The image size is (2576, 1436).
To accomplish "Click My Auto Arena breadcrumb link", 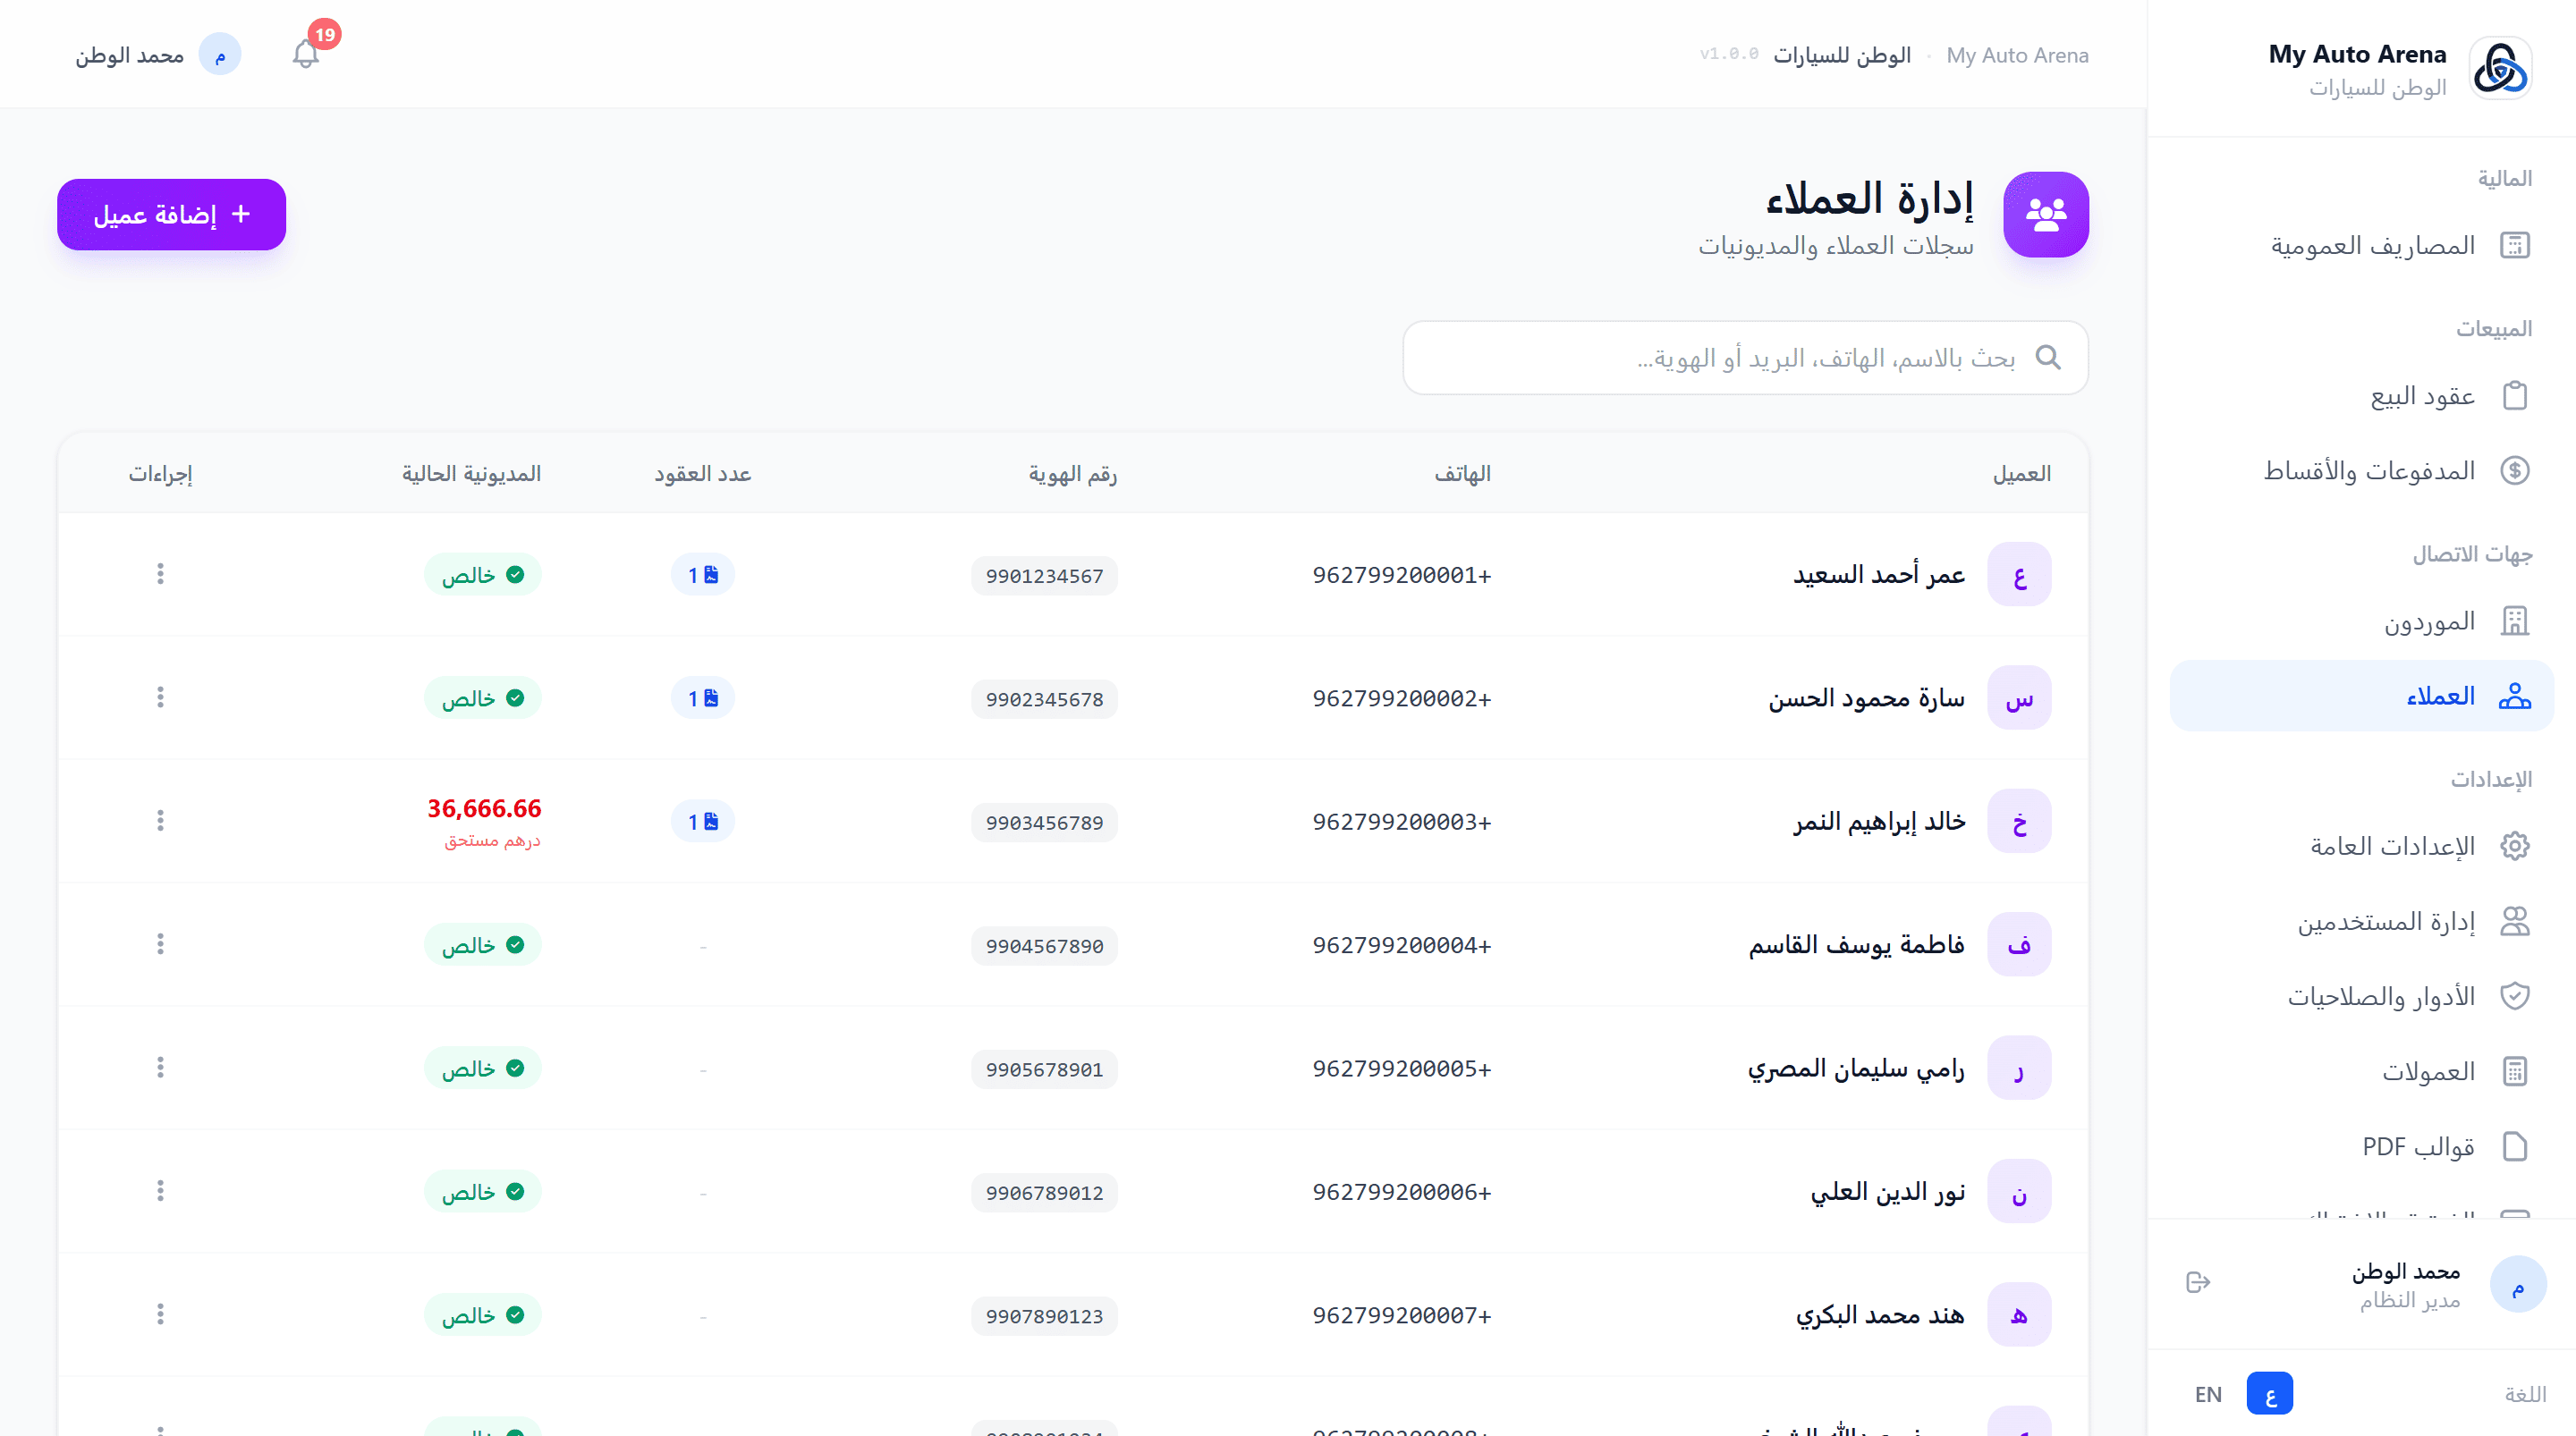I will (x=2017, y=55).
